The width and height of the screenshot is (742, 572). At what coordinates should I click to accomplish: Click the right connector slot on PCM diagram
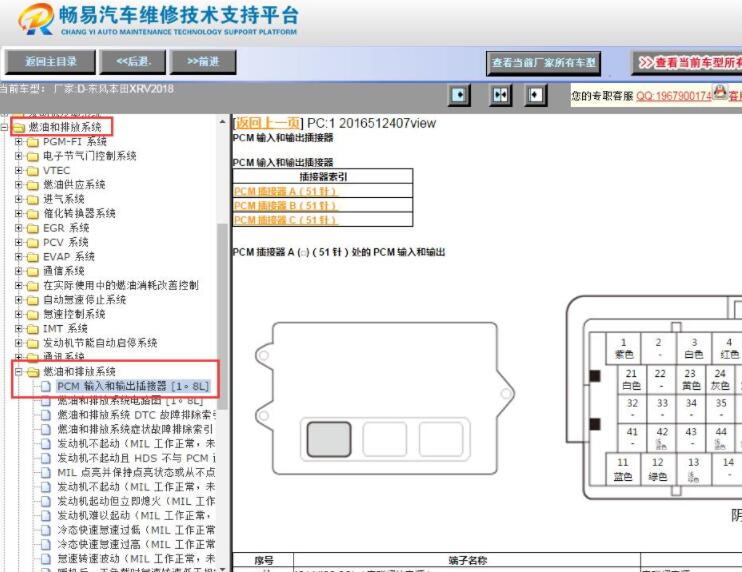pos(441,439)
